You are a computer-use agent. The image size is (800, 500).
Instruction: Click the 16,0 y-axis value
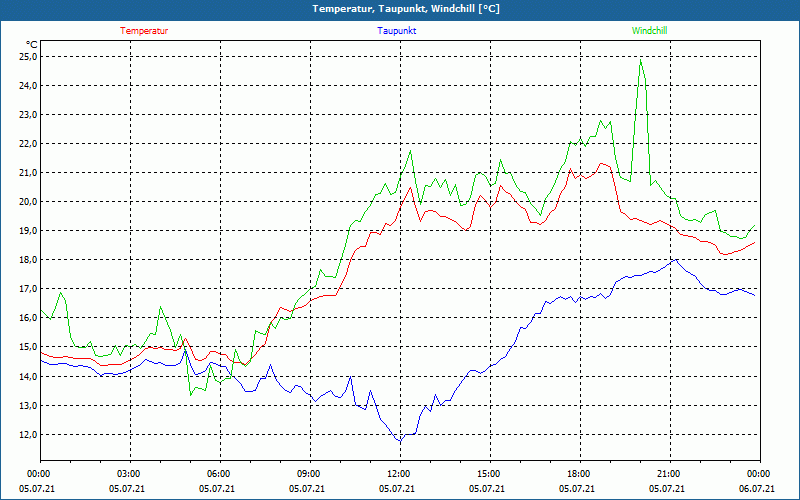pyautogui.click(x=29, y=318)
